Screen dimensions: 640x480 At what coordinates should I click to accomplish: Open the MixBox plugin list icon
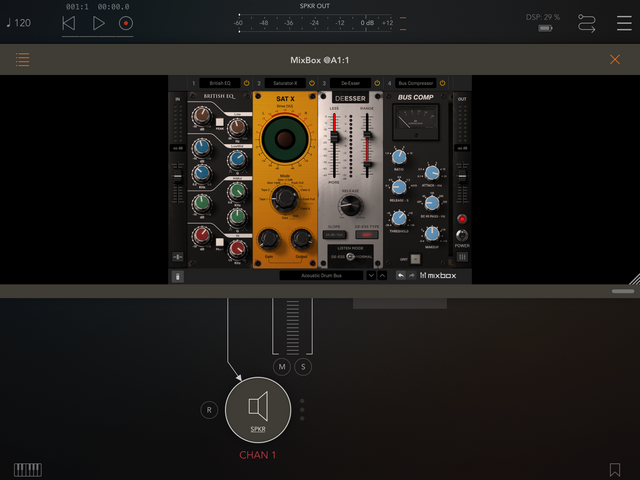click(x=22, y=60)
